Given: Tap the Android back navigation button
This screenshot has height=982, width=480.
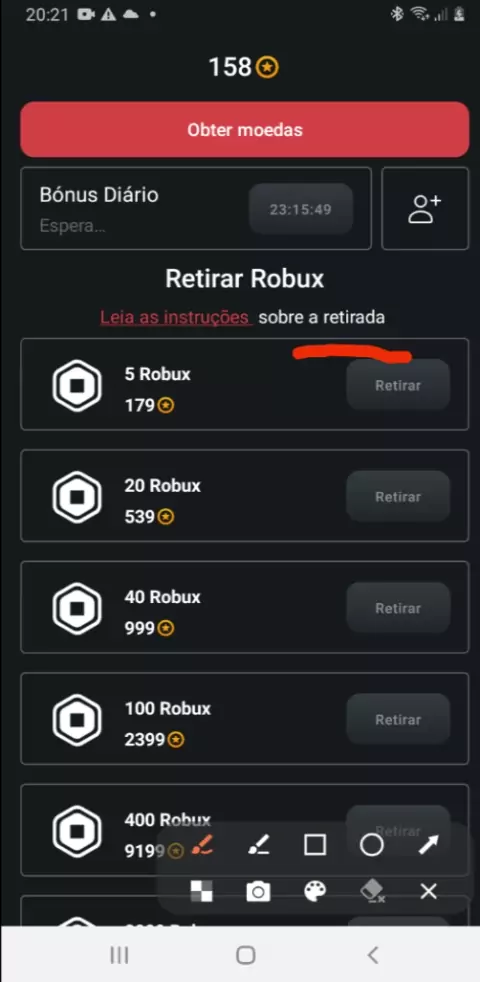Looking at the screenshot, I should [x=373, y=955].
